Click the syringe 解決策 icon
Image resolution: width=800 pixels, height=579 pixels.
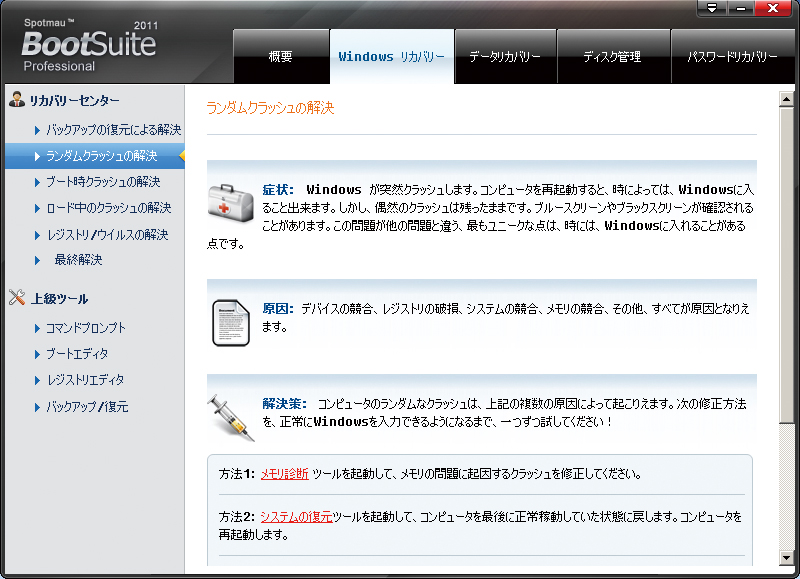[x=231, y=418]
